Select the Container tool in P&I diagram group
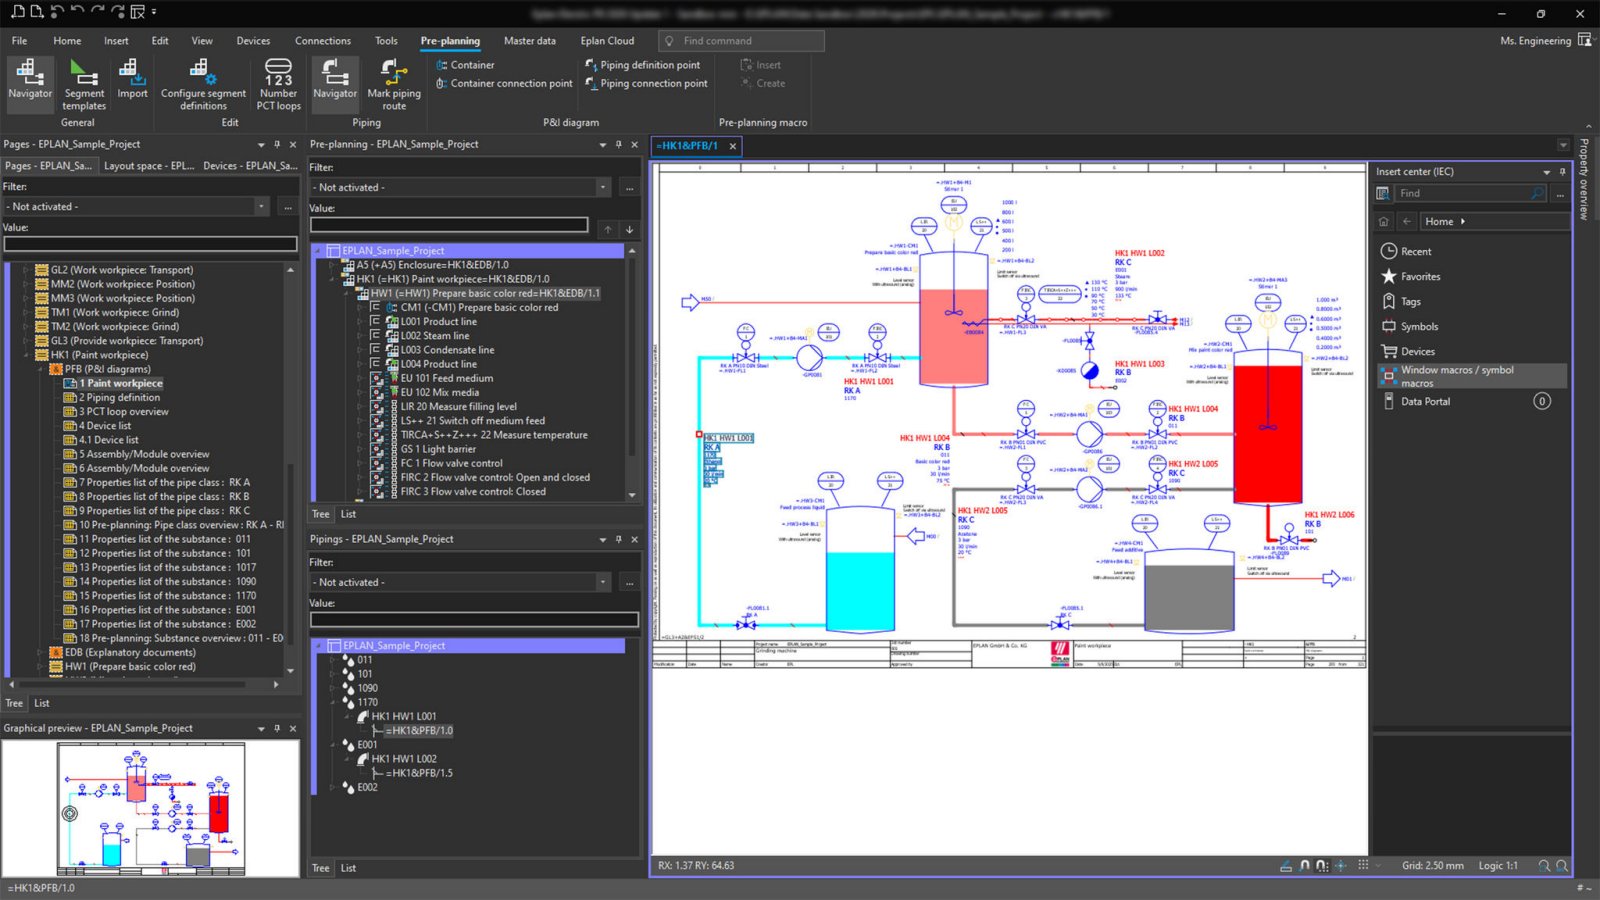The width and height of the screenshot is (1600, 900). click(x=468, y=64)
